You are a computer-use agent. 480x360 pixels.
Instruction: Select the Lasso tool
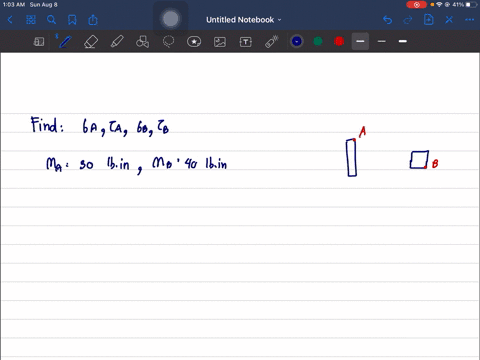(168, 42)
